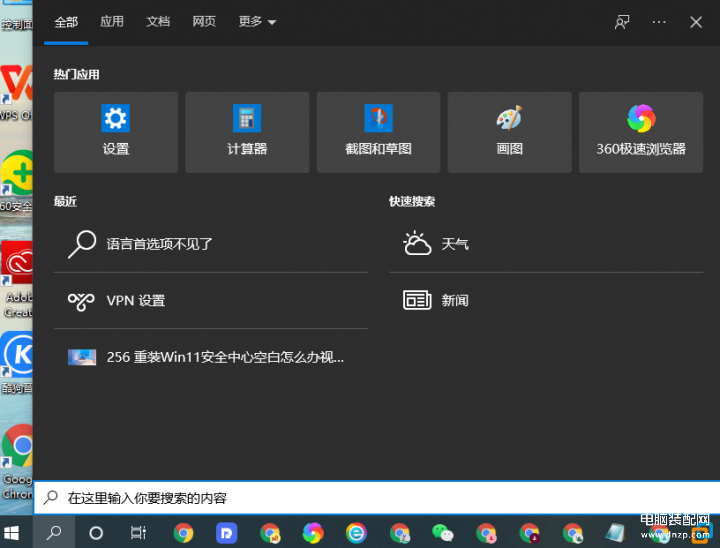Viewport: 720px width, 548px height.
Task: Click the thumbnail of the 256 重装Win11 file
Action: point(82,357)
